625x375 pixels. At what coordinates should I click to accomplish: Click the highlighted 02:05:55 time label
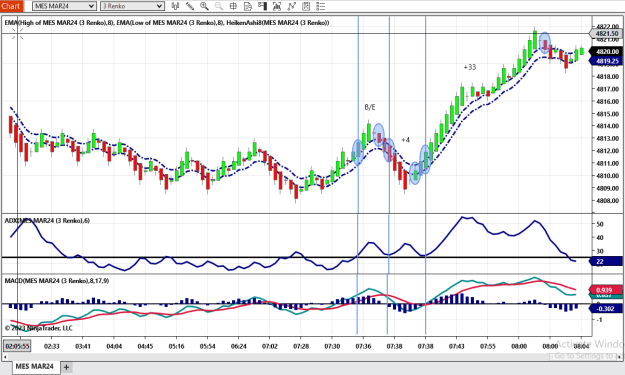click(x=17, y=346)
